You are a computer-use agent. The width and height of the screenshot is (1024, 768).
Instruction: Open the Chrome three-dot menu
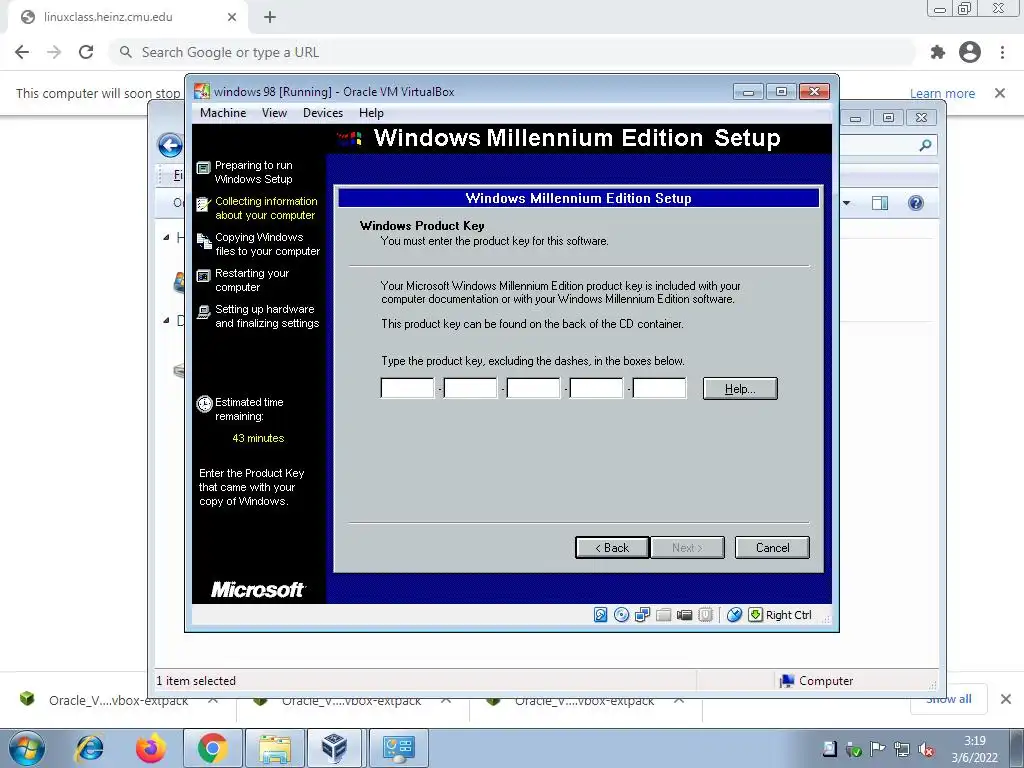coord(1002,52)
